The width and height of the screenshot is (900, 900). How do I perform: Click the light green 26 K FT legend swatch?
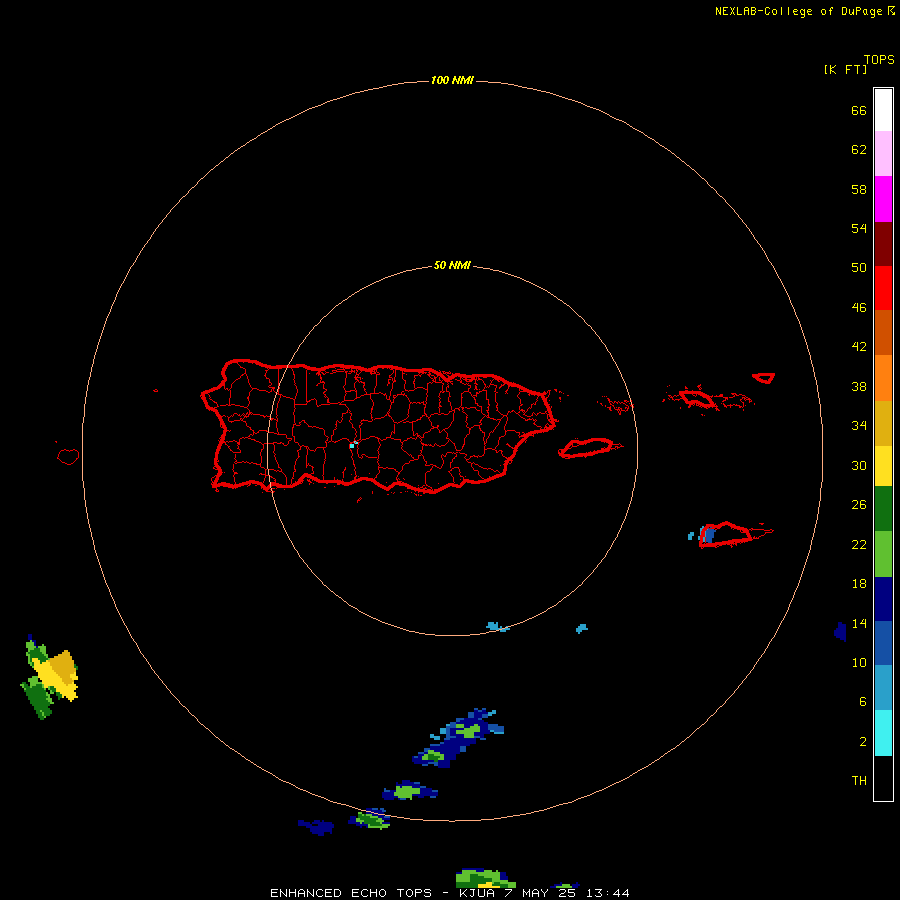[883, 554]
